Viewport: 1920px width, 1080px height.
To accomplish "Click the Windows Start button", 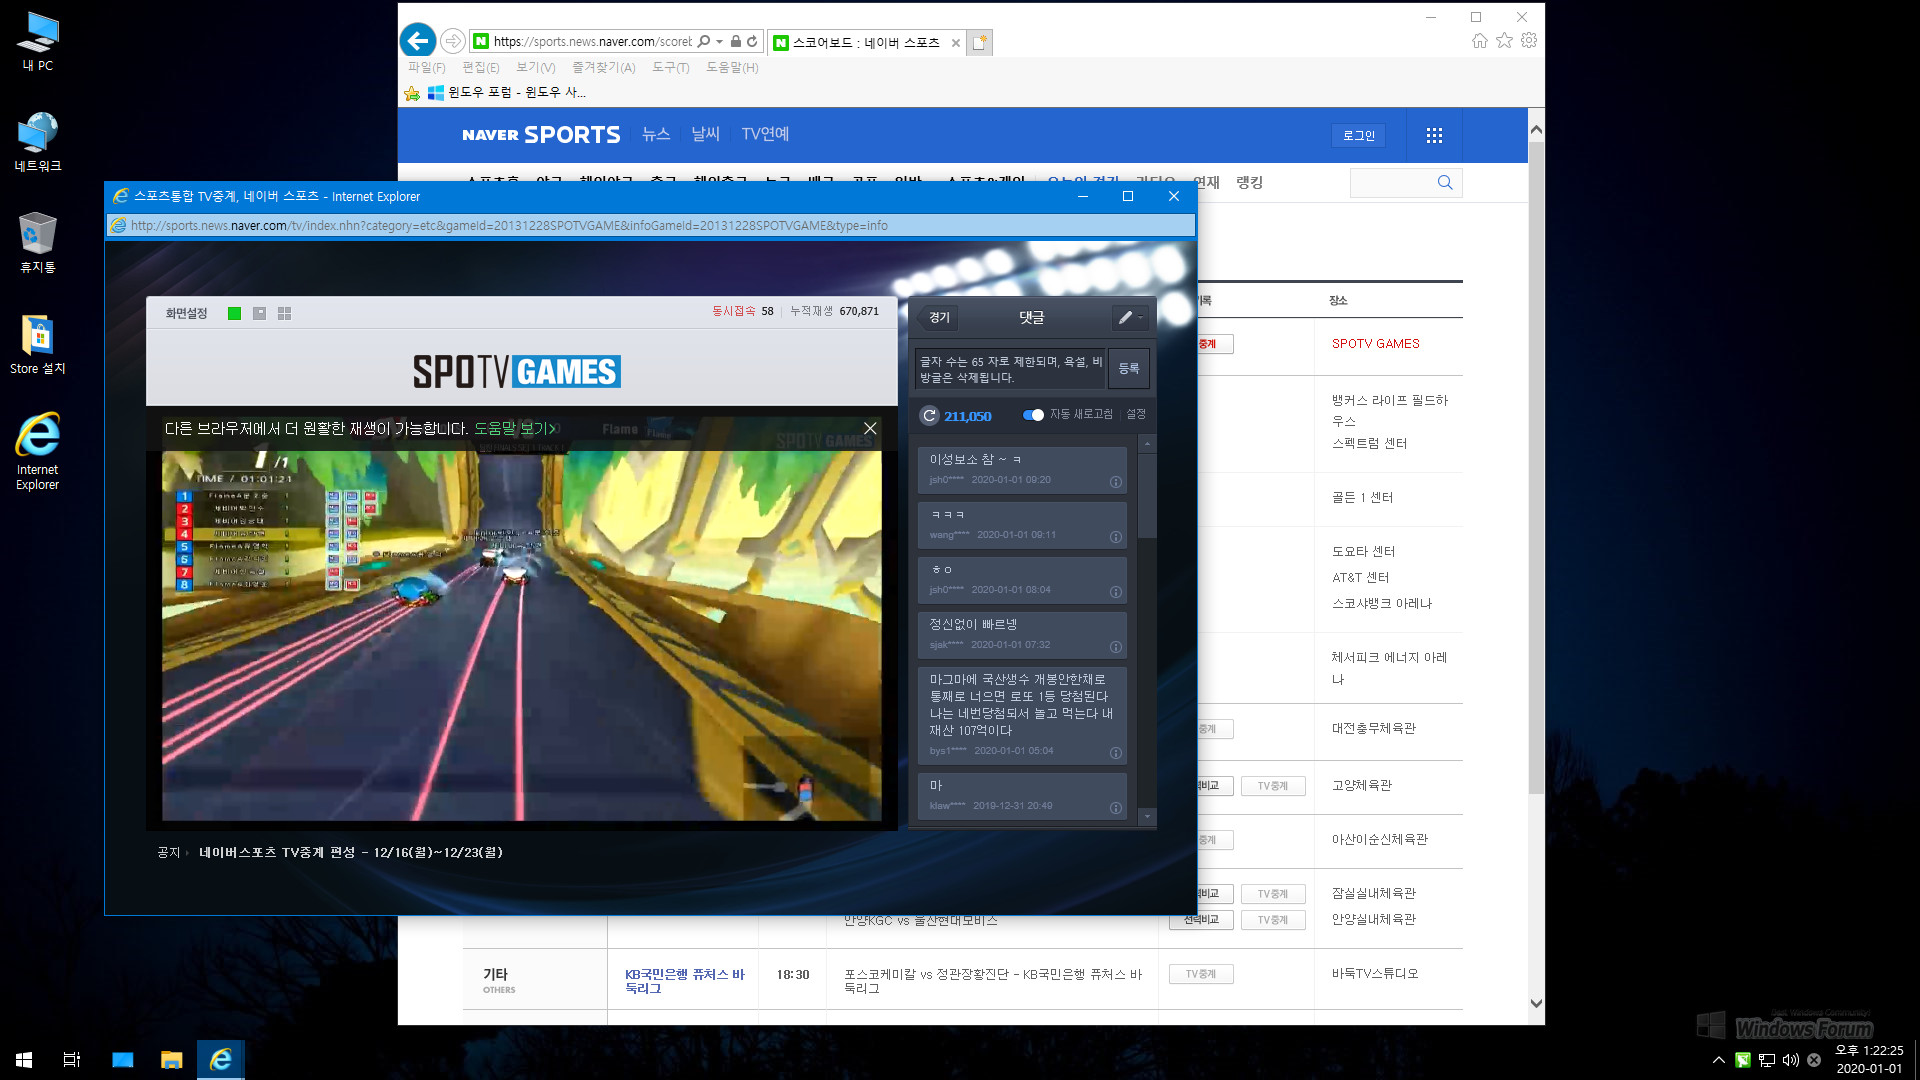I will [x=24, y=1059].
